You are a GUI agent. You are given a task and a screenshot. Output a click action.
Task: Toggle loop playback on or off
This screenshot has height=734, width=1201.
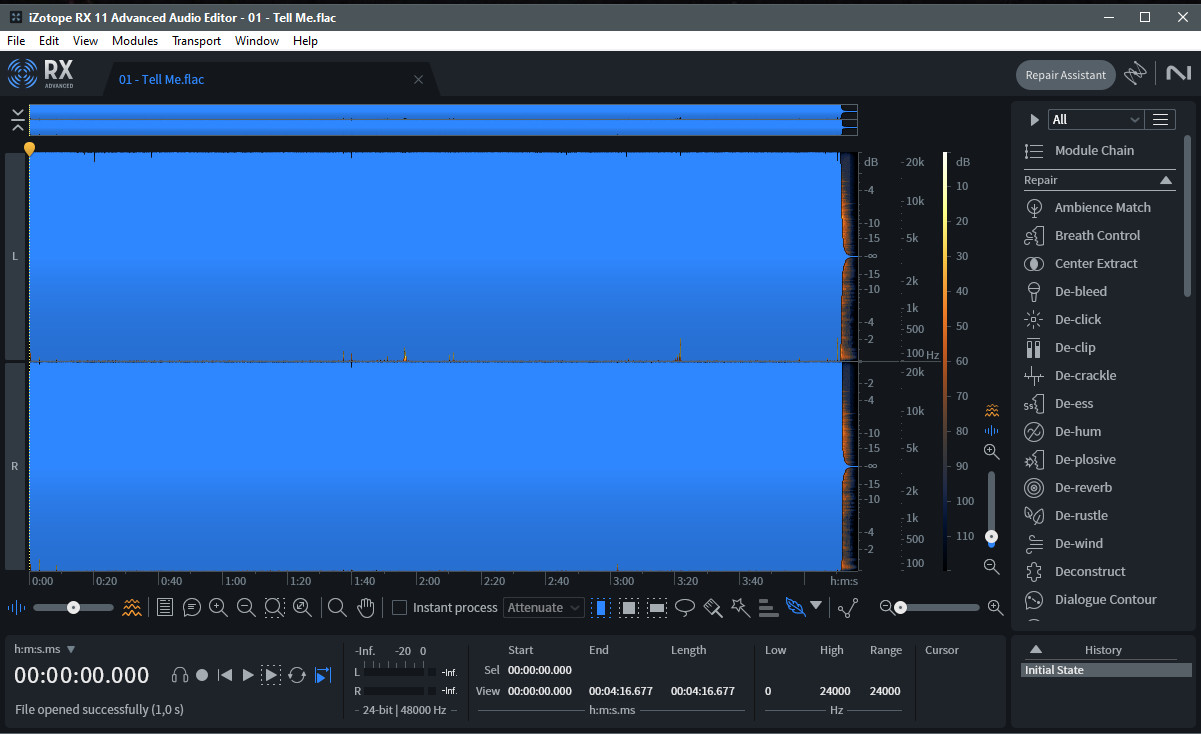point(297,675)
